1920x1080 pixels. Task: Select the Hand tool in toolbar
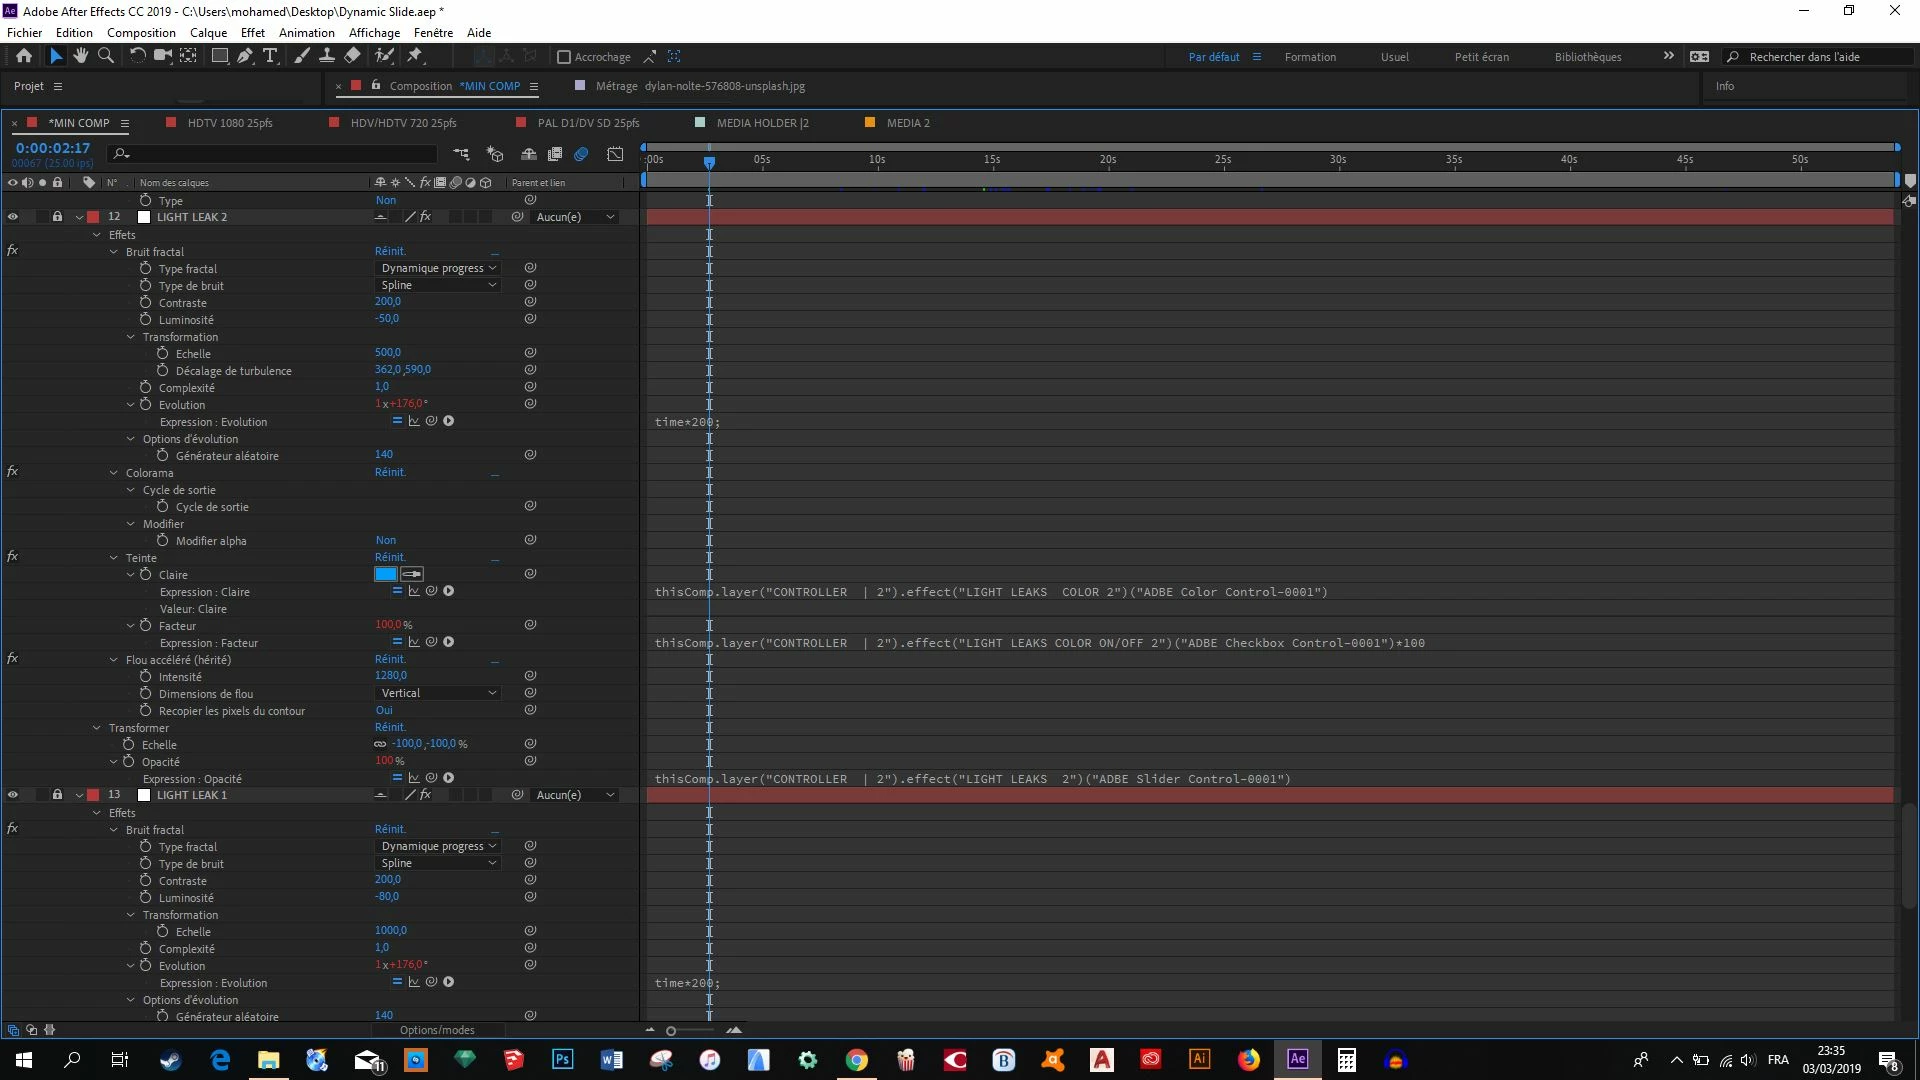80,56
